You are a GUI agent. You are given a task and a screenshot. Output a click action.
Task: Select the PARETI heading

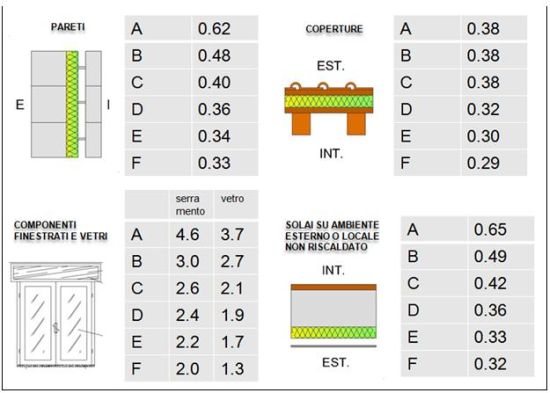(68, 27)
